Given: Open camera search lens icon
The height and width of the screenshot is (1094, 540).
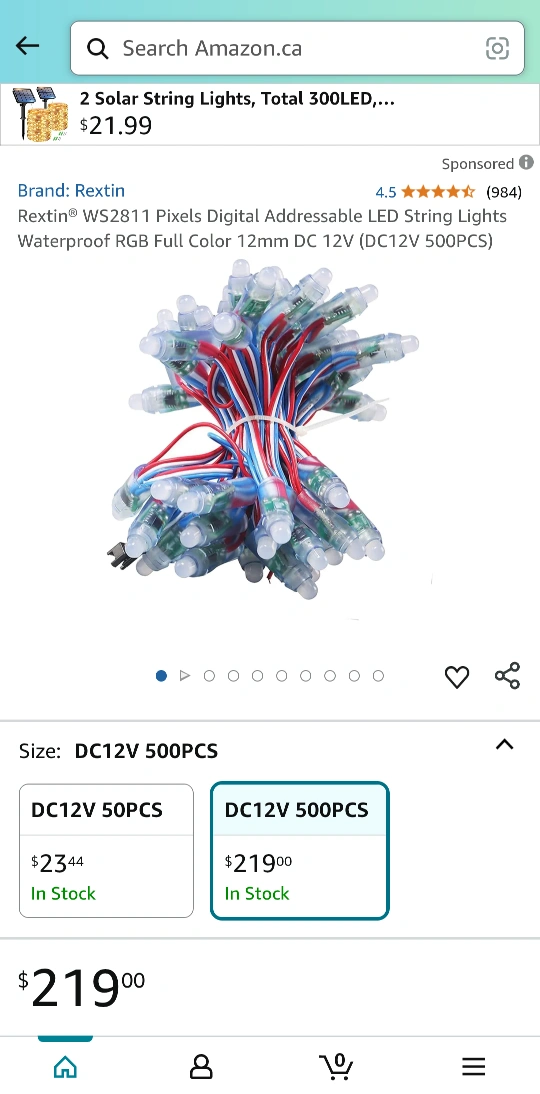Looking at the screenshot, I should point(497,48).
